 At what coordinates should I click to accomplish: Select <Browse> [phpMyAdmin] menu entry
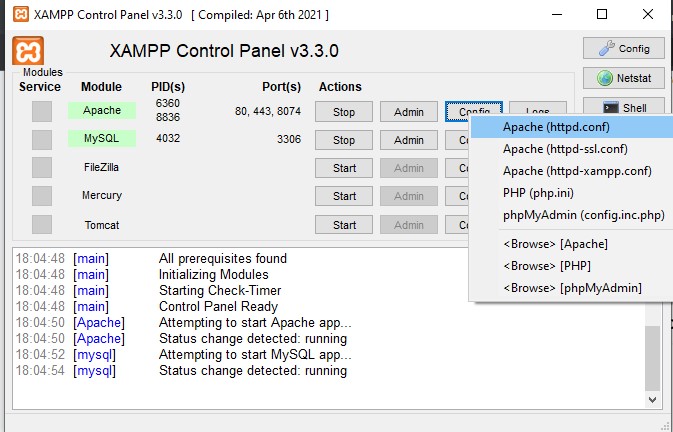click(572, 287)
